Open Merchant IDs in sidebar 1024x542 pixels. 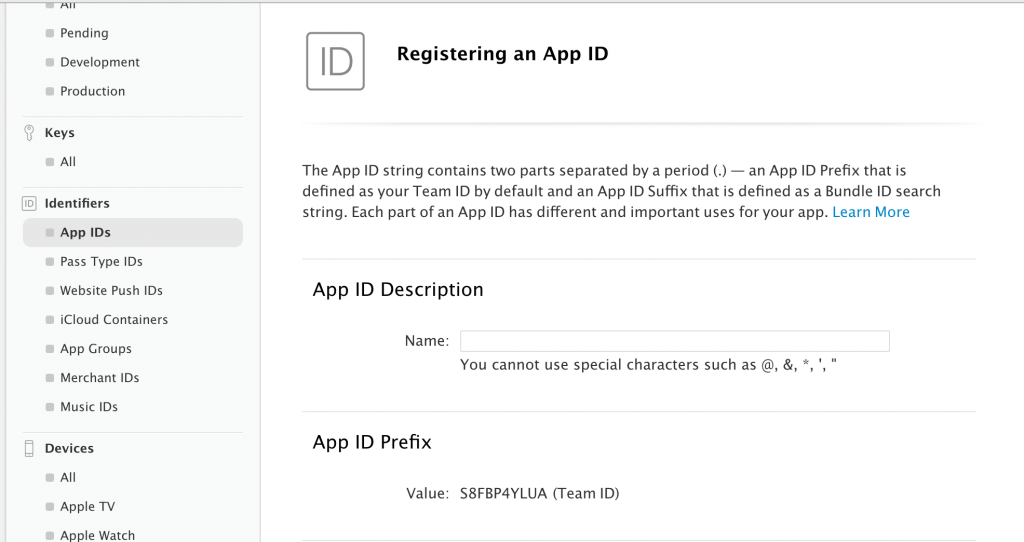(x=99, y=377)
